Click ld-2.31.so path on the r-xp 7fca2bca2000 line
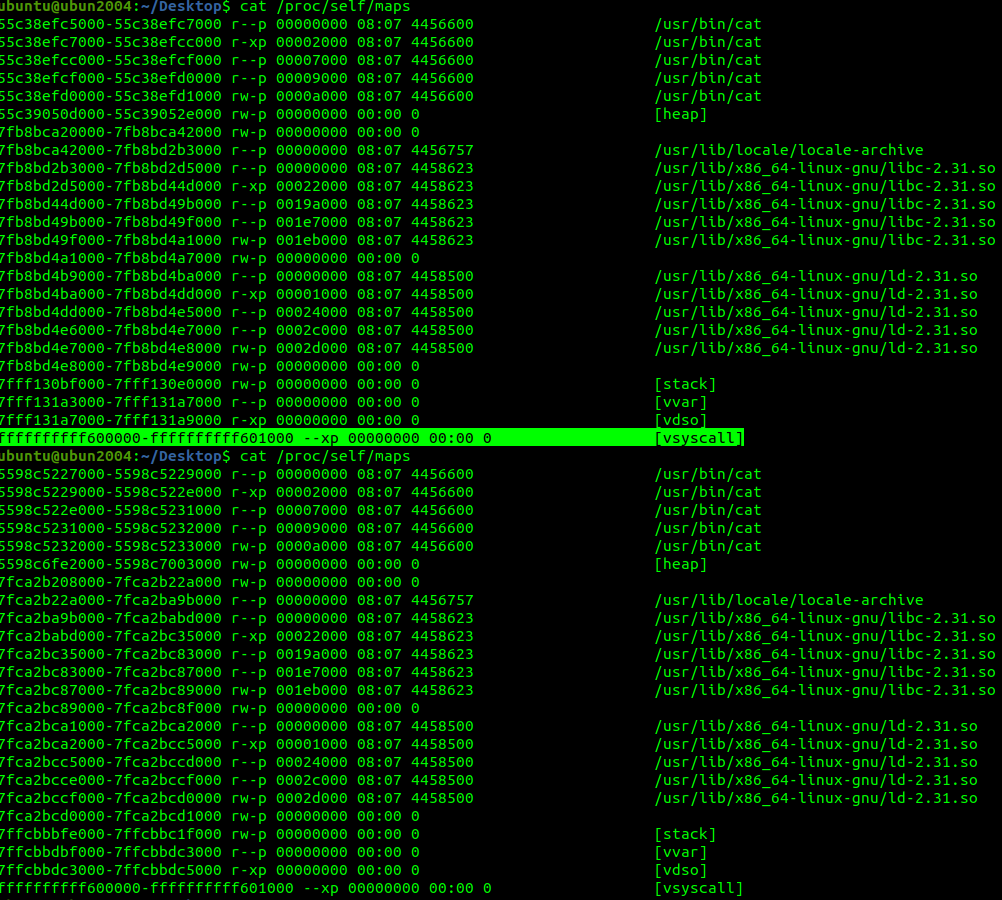The width and height of the screenshot is (1002, 900). point(816,744)
